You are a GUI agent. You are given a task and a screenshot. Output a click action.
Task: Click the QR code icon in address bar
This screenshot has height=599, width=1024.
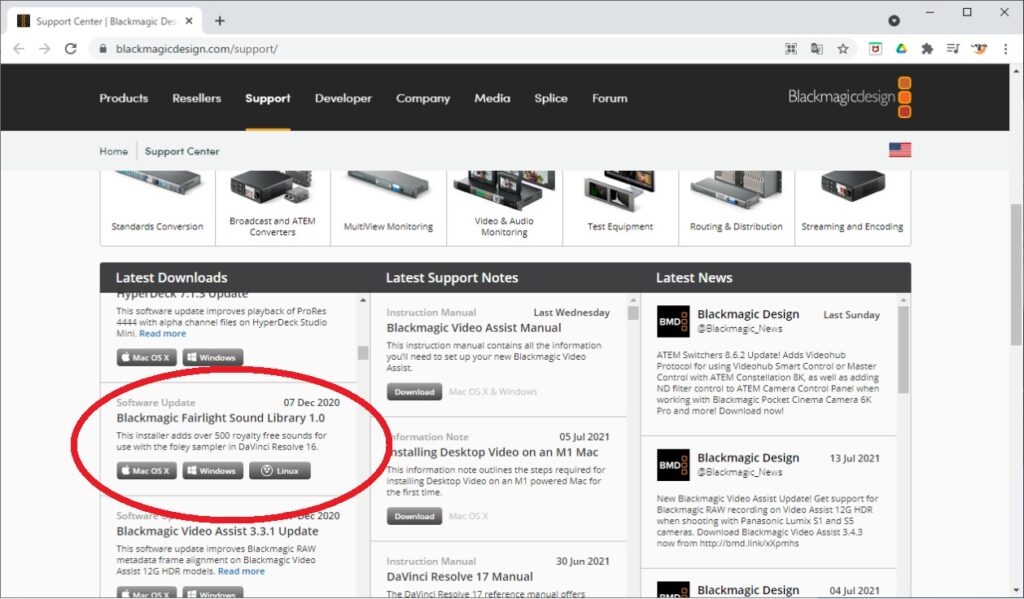(790, 48)
